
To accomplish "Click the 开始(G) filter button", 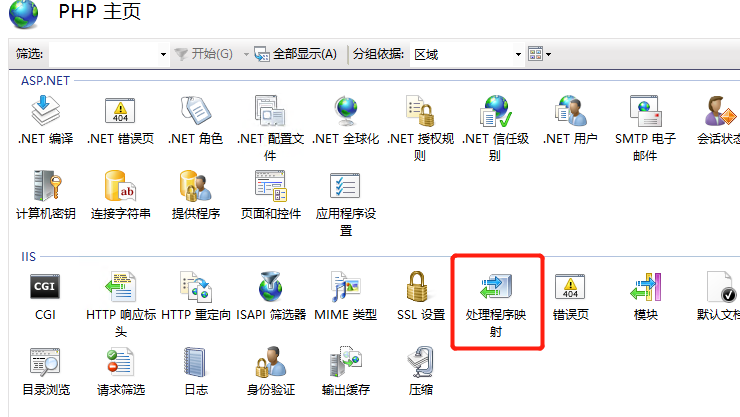I will 203,54.
